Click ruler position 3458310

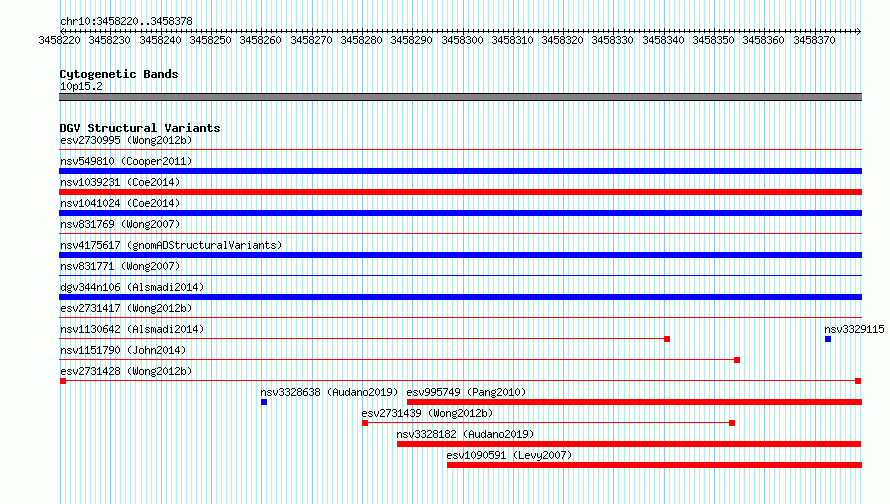pos(513,40)
